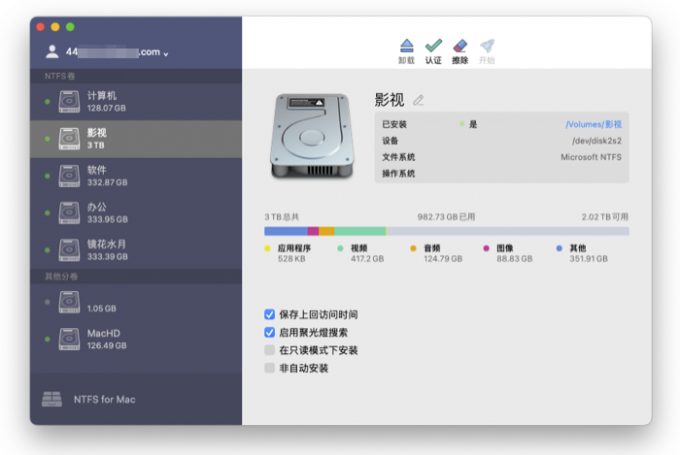680x455 pixels.
Task: Click the NTFS for Mac logo icon
Action: (52, 399)
